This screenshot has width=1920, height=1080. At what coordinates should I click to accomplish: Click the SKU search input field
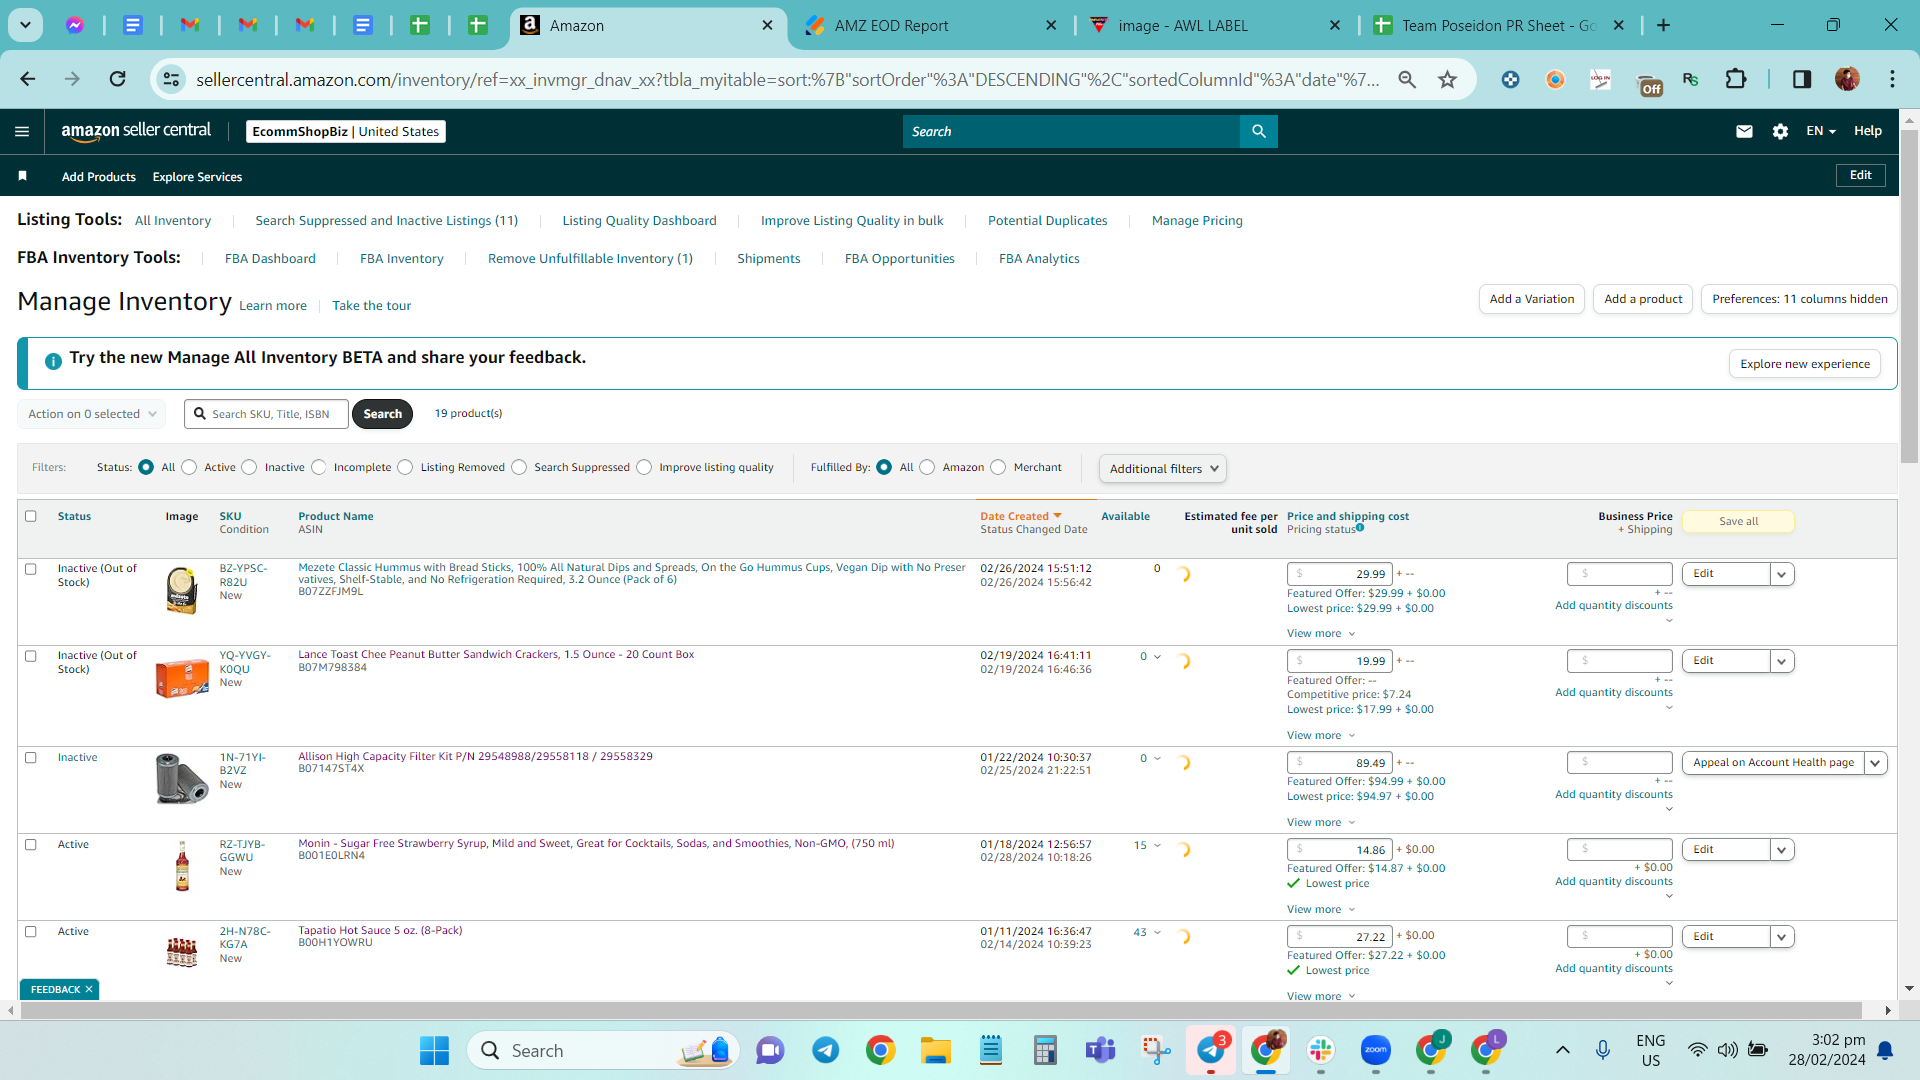coord(267,414)
